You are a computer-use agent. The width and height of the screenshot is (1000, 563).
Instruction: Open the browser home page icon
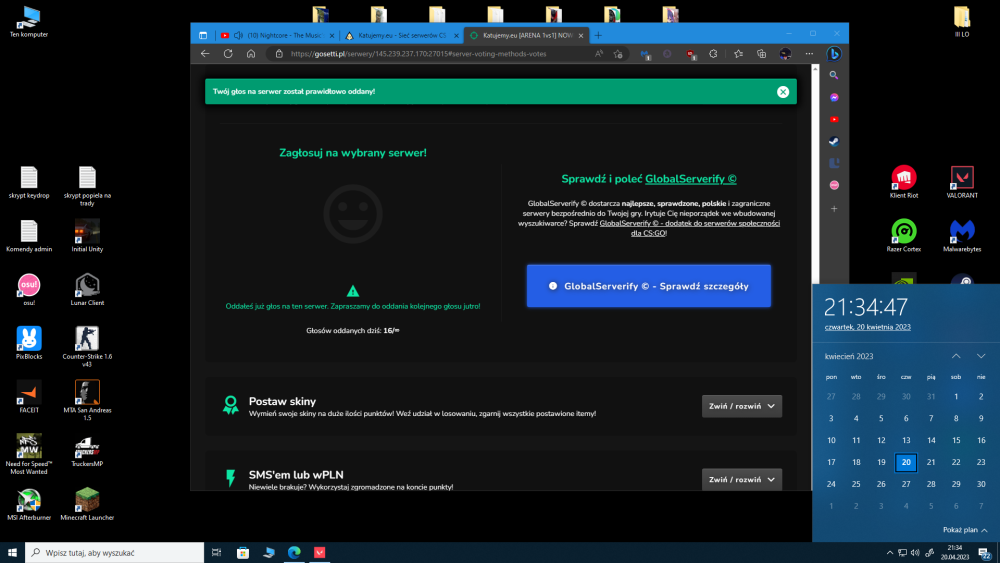click(x=251, y=54)
